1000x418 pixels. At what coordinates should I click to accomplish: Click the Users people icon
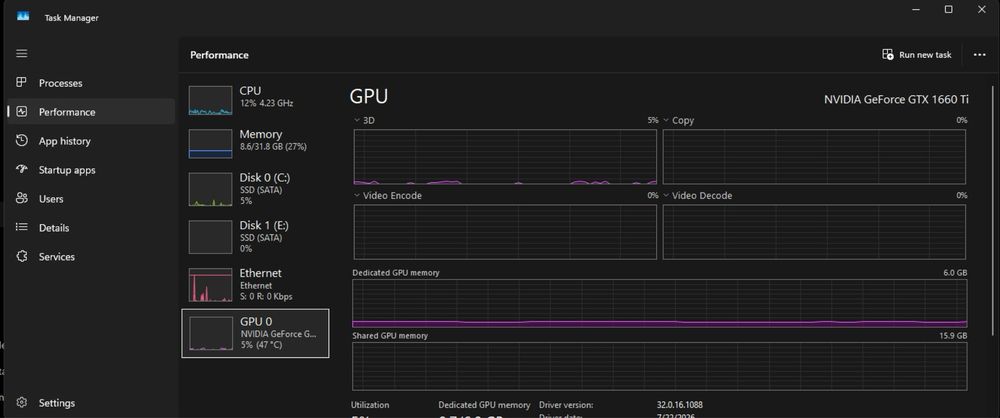[x=22, y=198]
